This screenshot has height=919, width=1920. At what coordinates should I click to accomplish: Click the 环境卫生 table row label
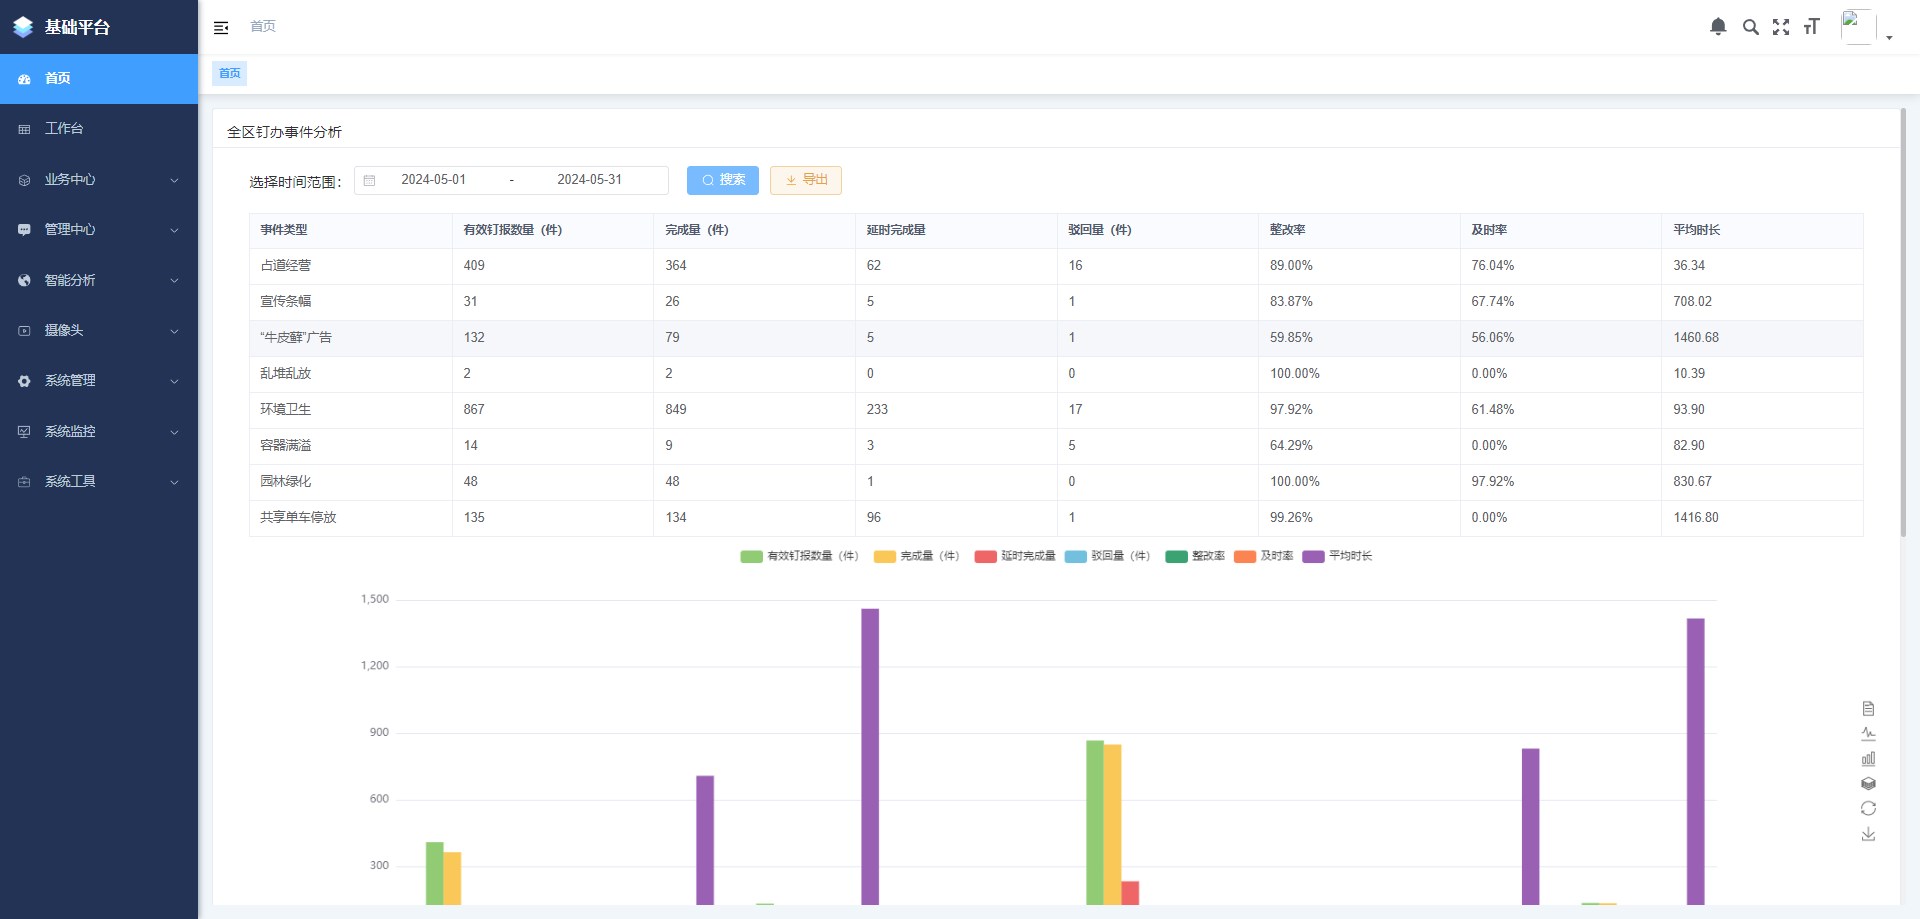coord(285,410)
